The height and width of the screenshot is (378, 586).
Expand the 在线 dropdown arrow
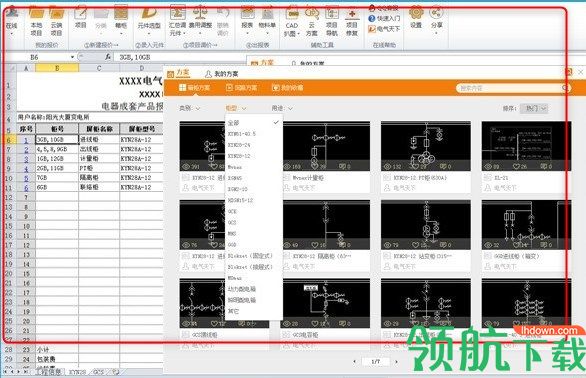click(x=12, y=33)
